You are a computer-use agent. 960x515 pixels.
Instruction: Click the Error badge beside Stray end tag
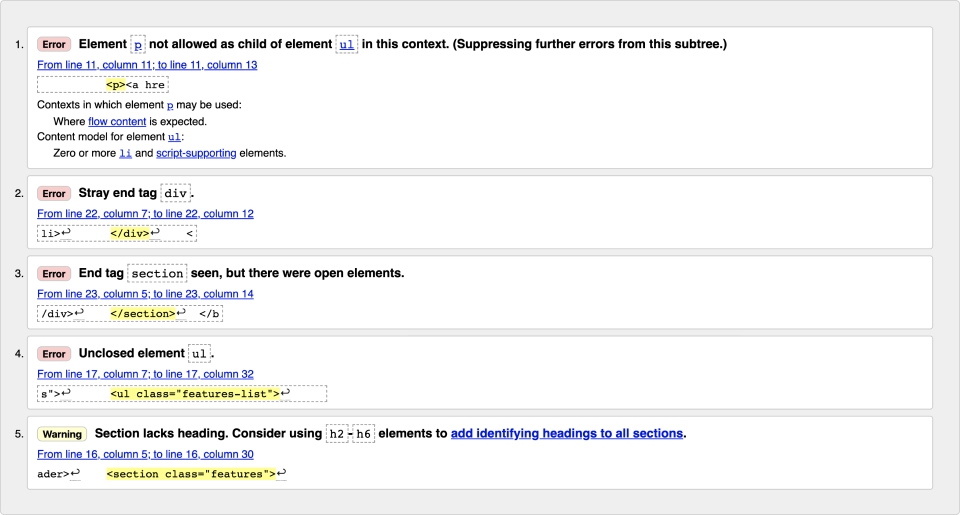pyautogui.click(x=54, y=193)
